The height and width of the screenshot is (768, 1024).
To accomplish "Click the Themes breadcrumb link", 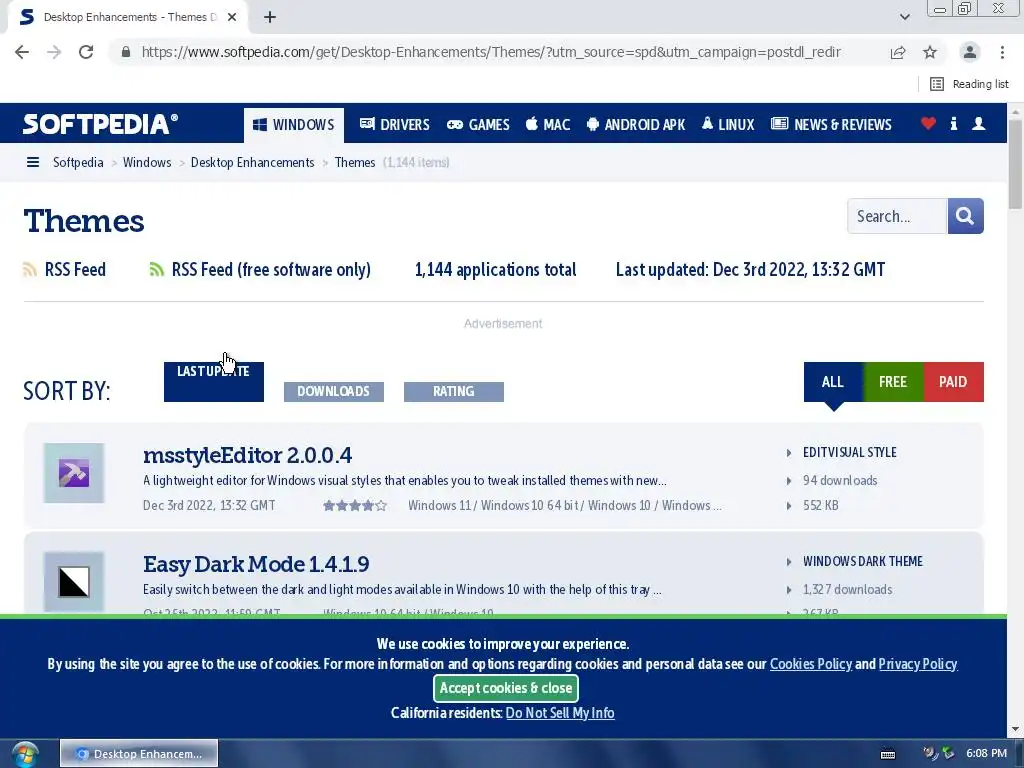I will (355, 162).
